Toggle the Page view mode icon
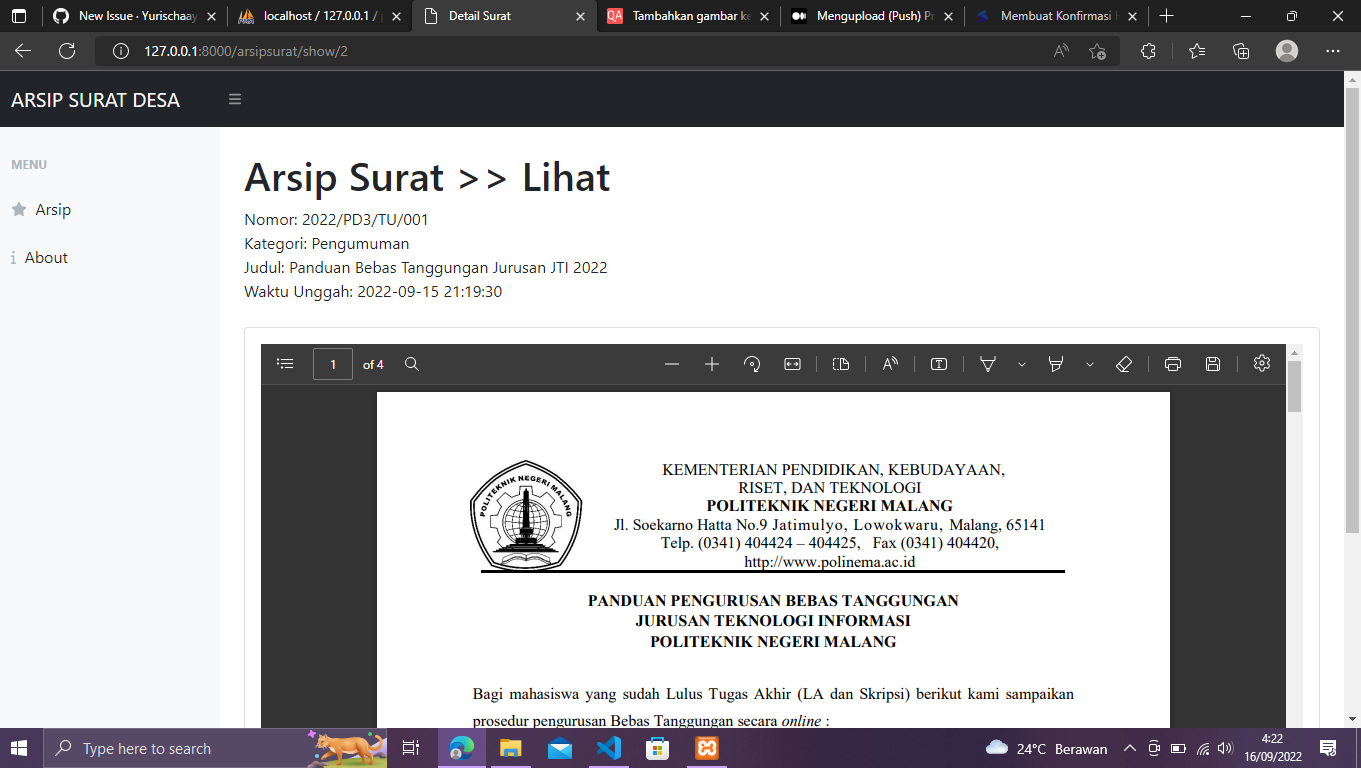 pos(840,364)
